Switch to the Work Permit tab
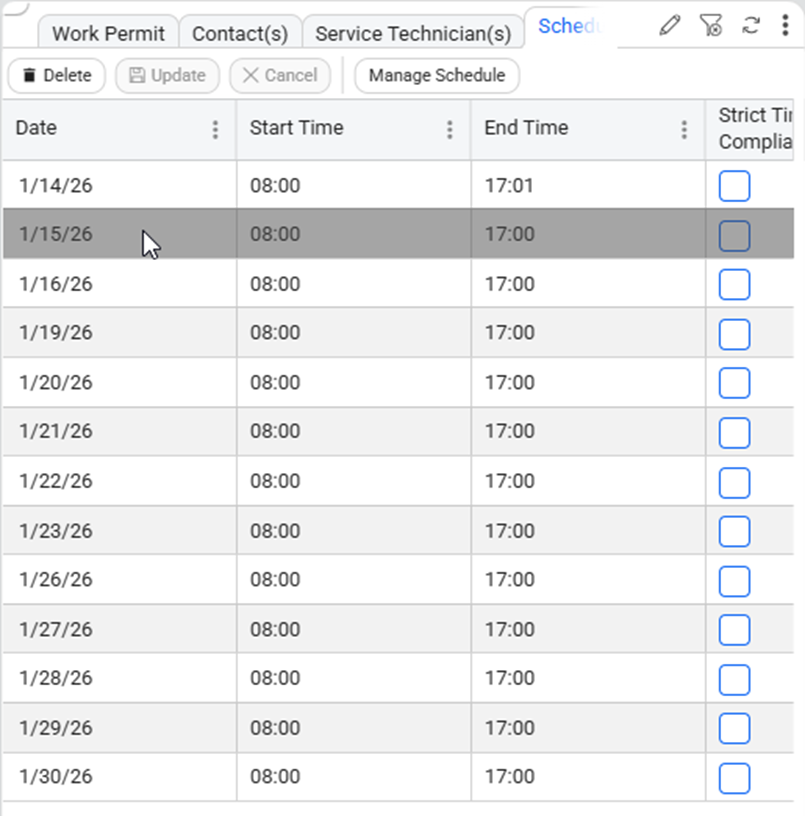 108,33
